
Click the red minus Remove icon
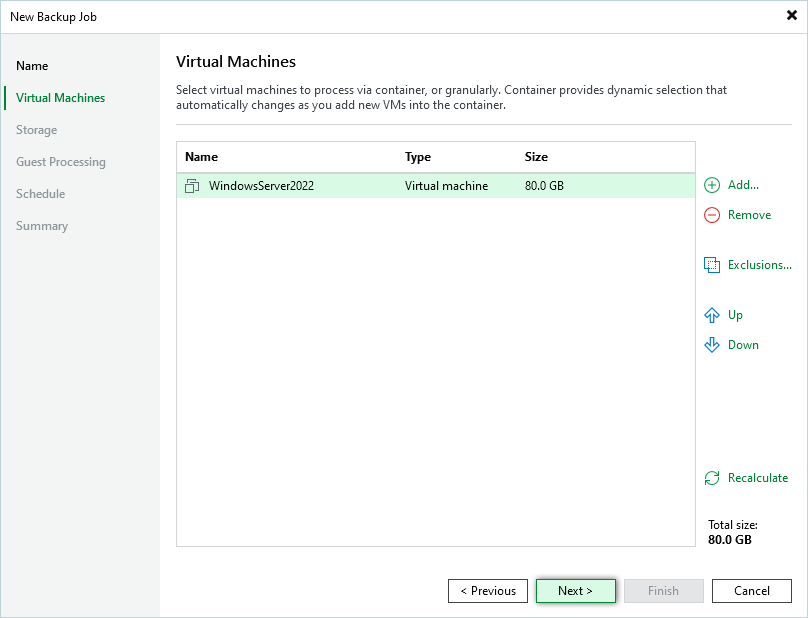coord(712,215)
